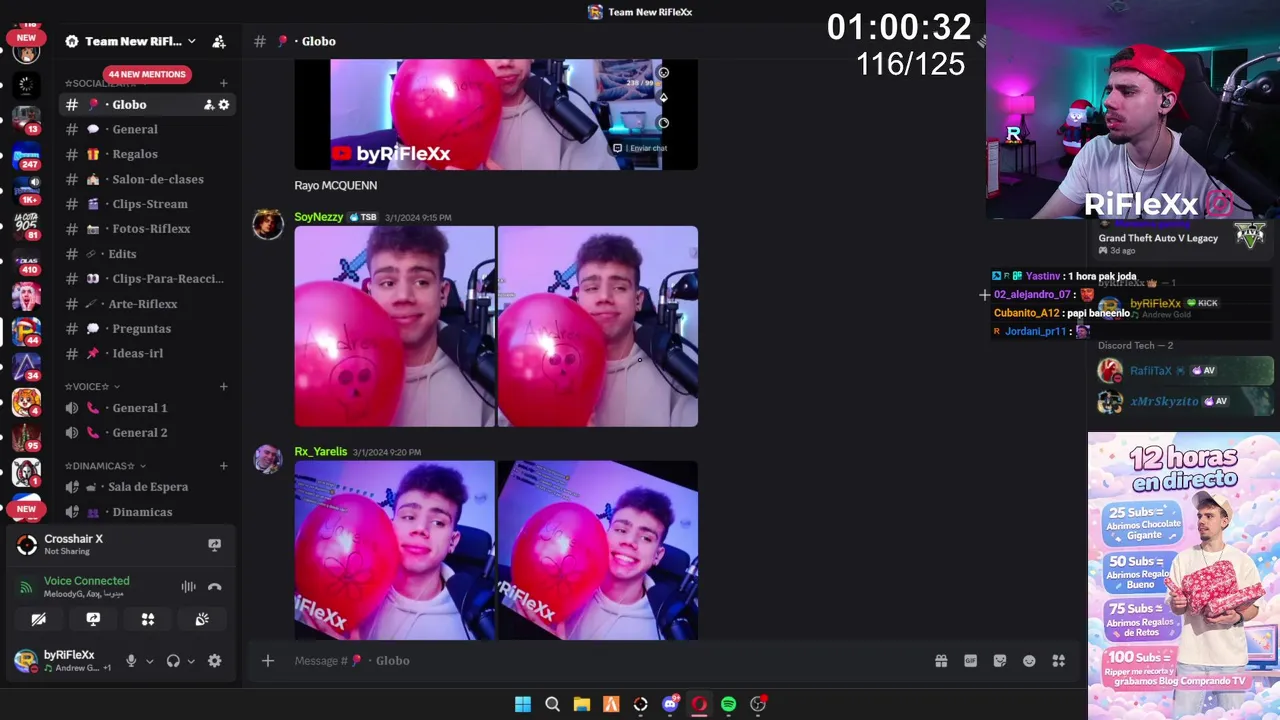Image resolution: width=1280 pixels, height=720 pixels.
Task: Open the Preguntas channel
Action: pos(148,329)
